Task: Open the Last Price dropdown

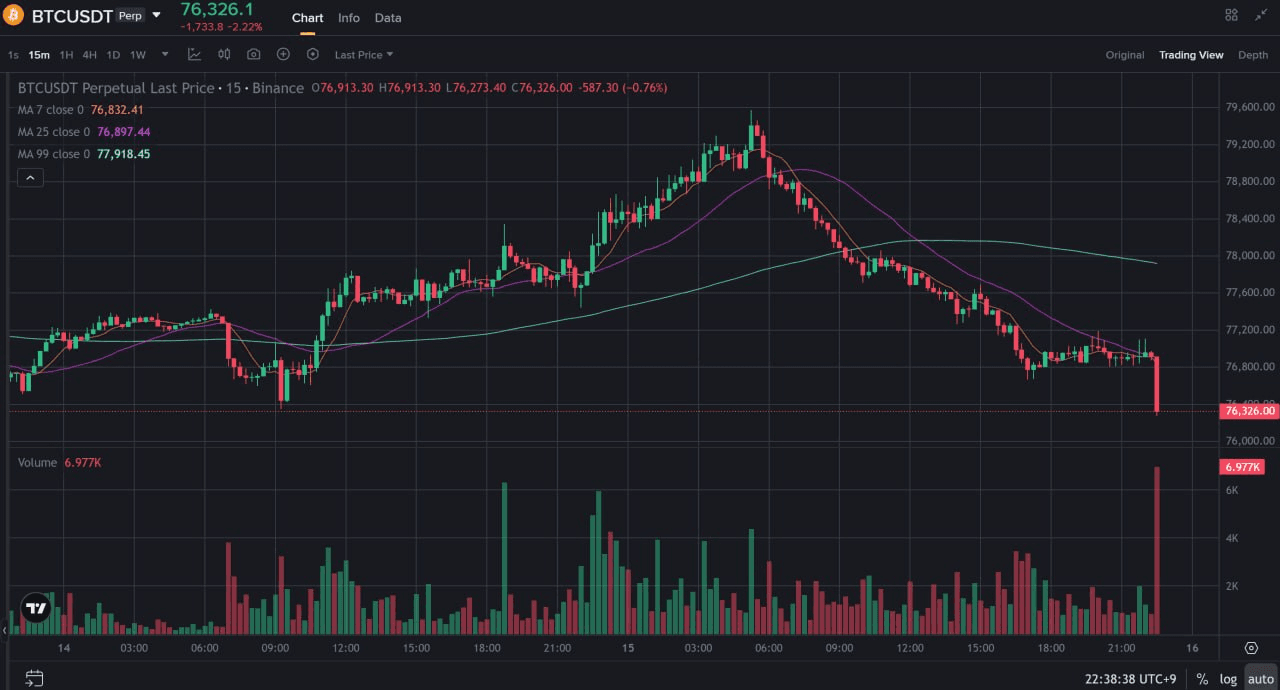Action: coord(364,55)
